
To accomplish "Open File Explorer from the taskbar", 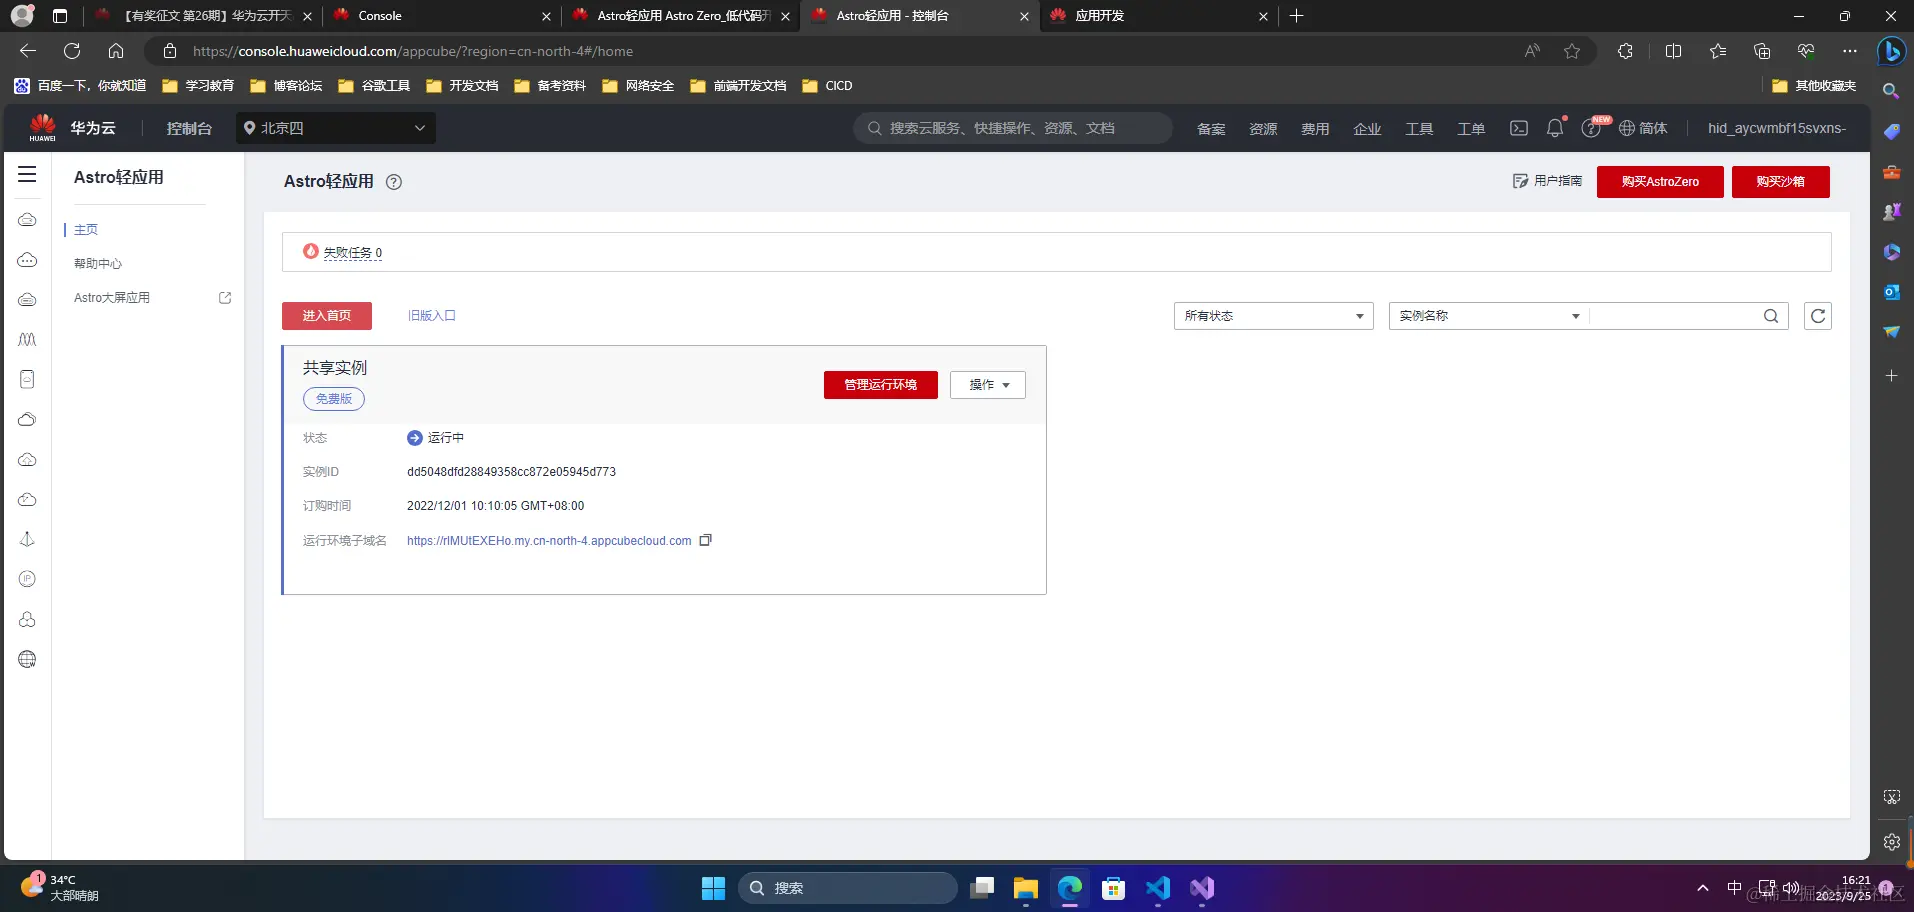I will pyautogui.click(x=1026, y=888).
